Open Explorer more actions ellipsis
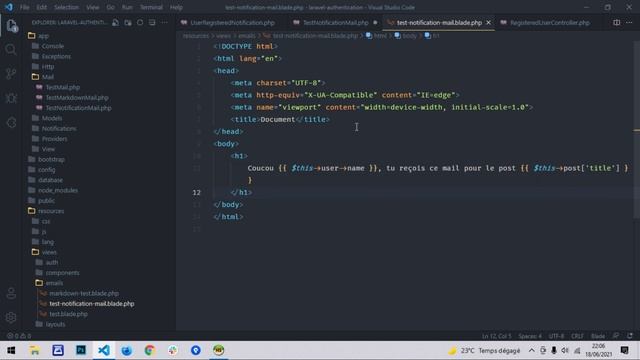Screen dimensions: 640x360 tap(164, 22)
